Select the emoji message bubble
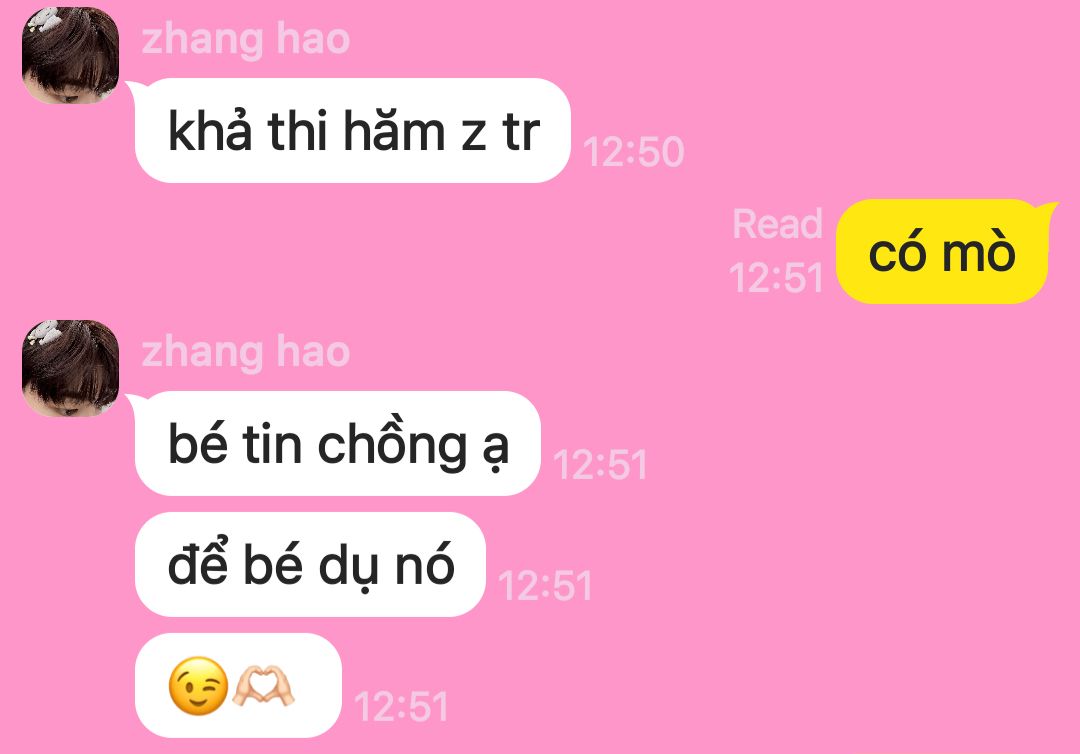 point(238,686)
